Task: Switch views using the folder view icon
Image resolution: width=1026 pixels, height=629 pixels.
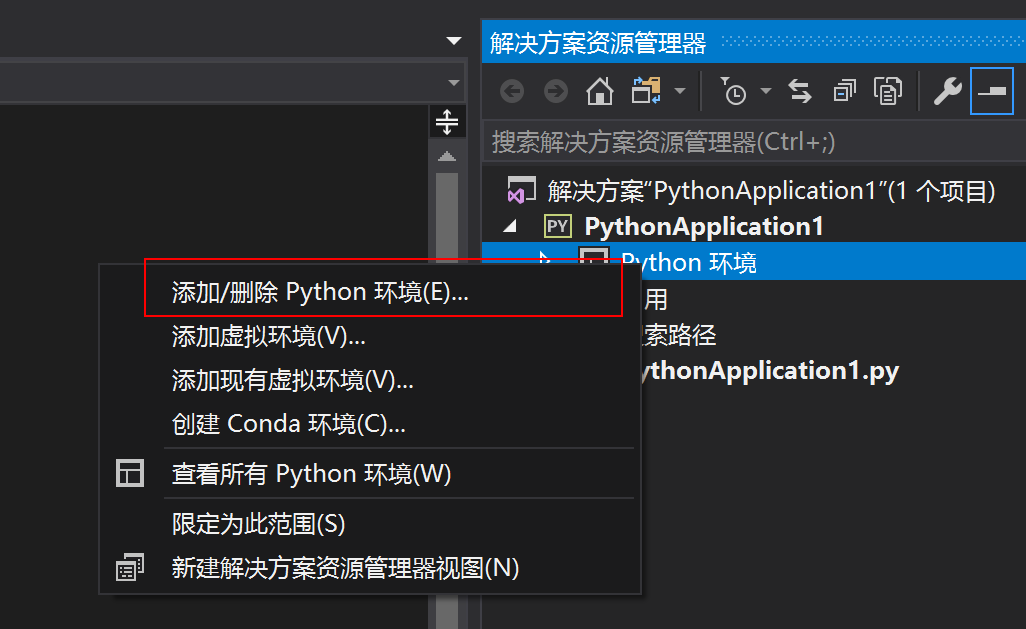Action: (646, 90)
